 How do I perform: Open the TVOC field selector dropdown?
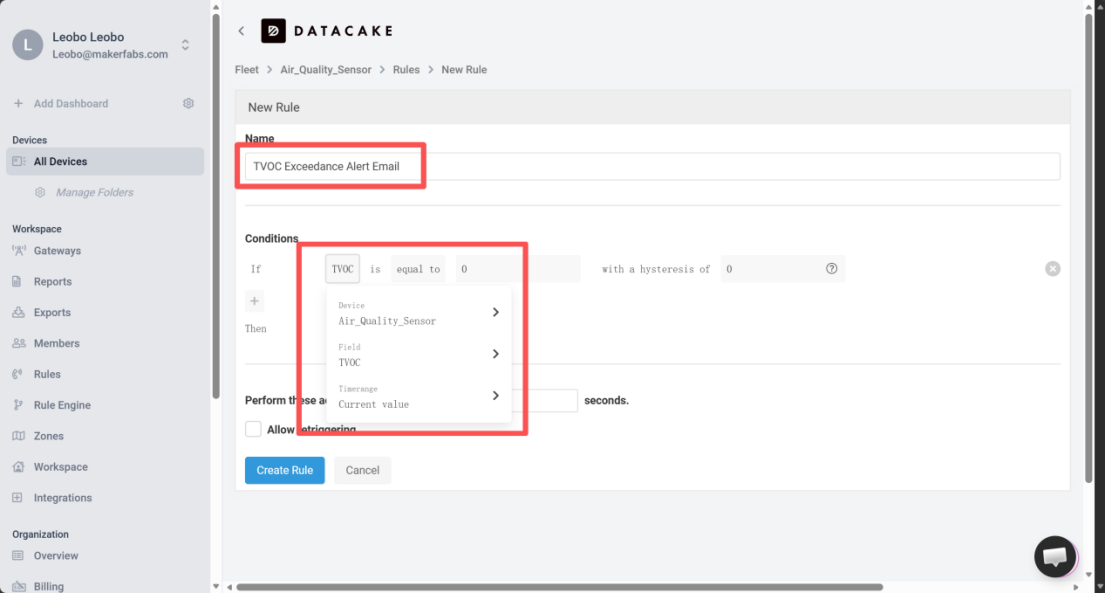(x=342, y=269)
